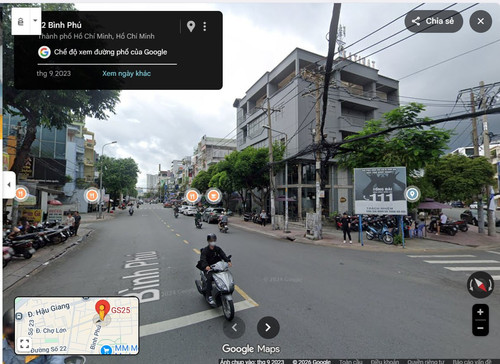Screen dimensions: 500x364
Task: Click Thành phố Hồ Chí Minh, Hồ Chí Minh subtitle
Action: click(97, 36)
